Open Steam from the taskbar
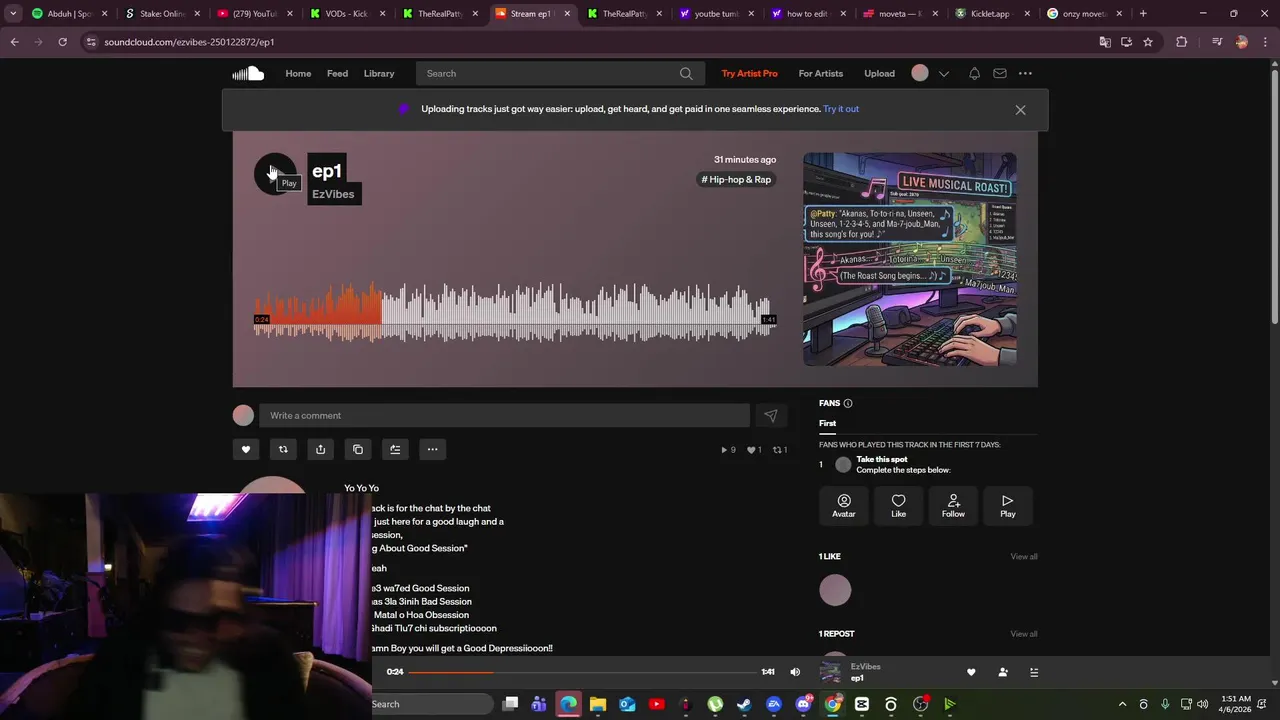The image size is (1280, 720). pyautogui.click(x=744, y=704)
